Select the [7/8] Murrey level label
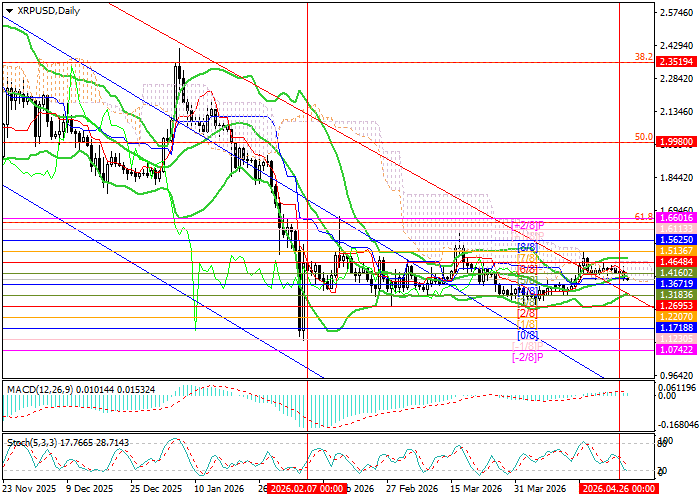 tap(528, 258)
